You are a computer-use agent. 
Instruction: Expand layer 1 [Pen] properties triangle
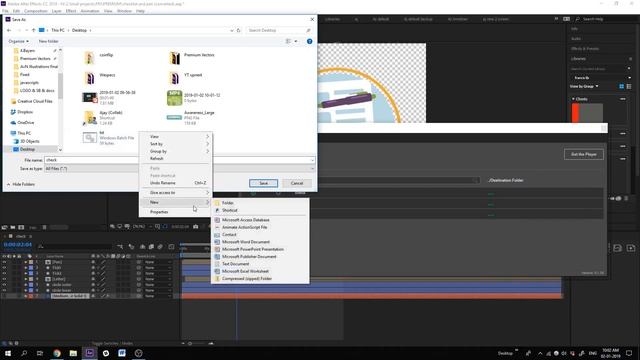coord(26,262)
